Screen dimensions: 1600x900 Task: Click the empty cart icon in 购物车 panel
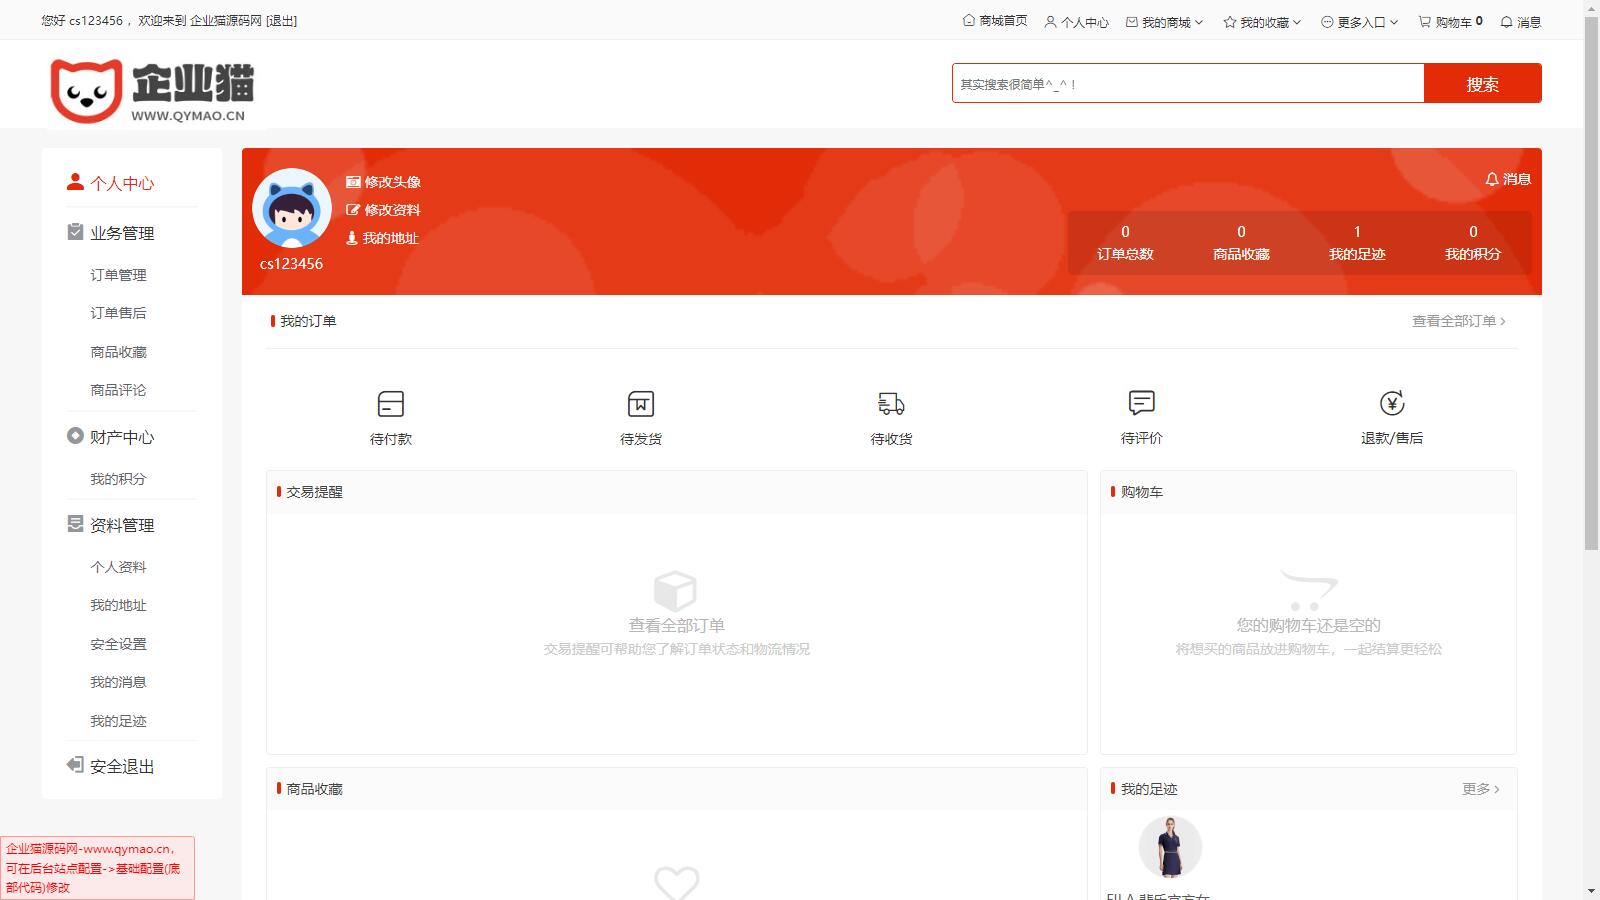[x=1308, y=590]
